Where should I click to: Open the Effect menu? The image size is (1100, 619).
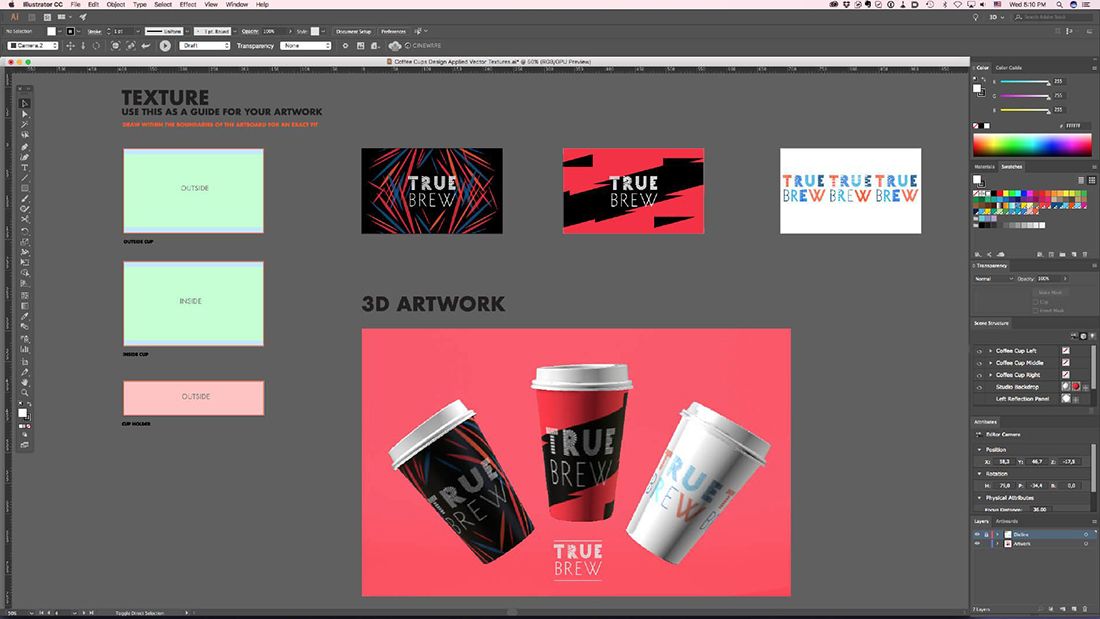coord(188,4)
